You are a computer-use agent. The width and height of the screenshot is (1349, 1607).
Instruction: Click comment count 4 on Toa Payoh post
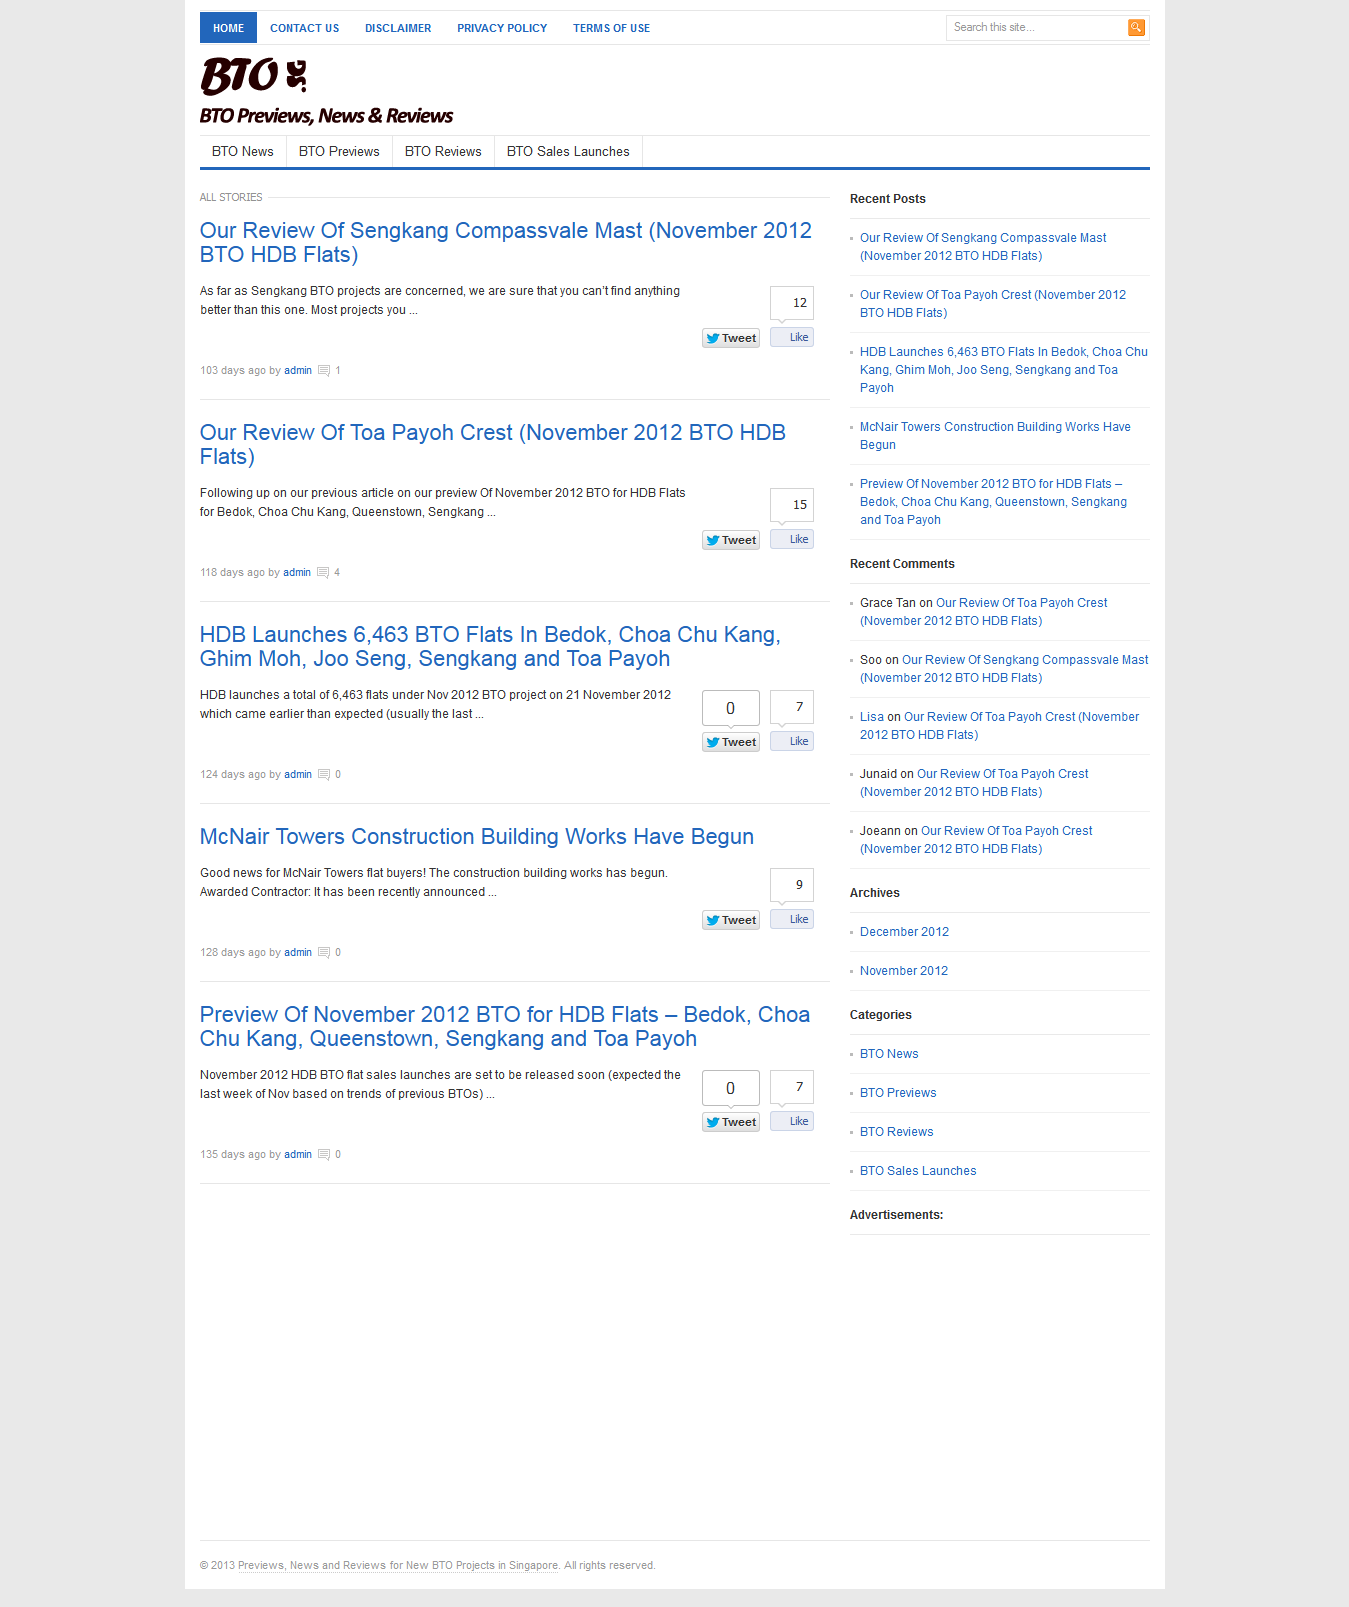(x=337, y=573)
